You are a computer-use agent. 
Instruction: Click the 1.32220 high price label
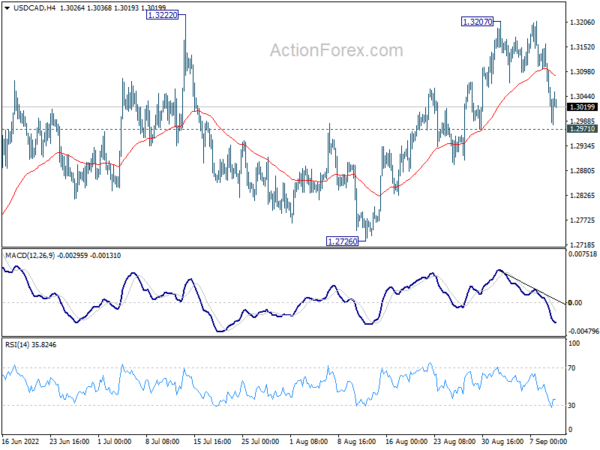tap(162, 15)
